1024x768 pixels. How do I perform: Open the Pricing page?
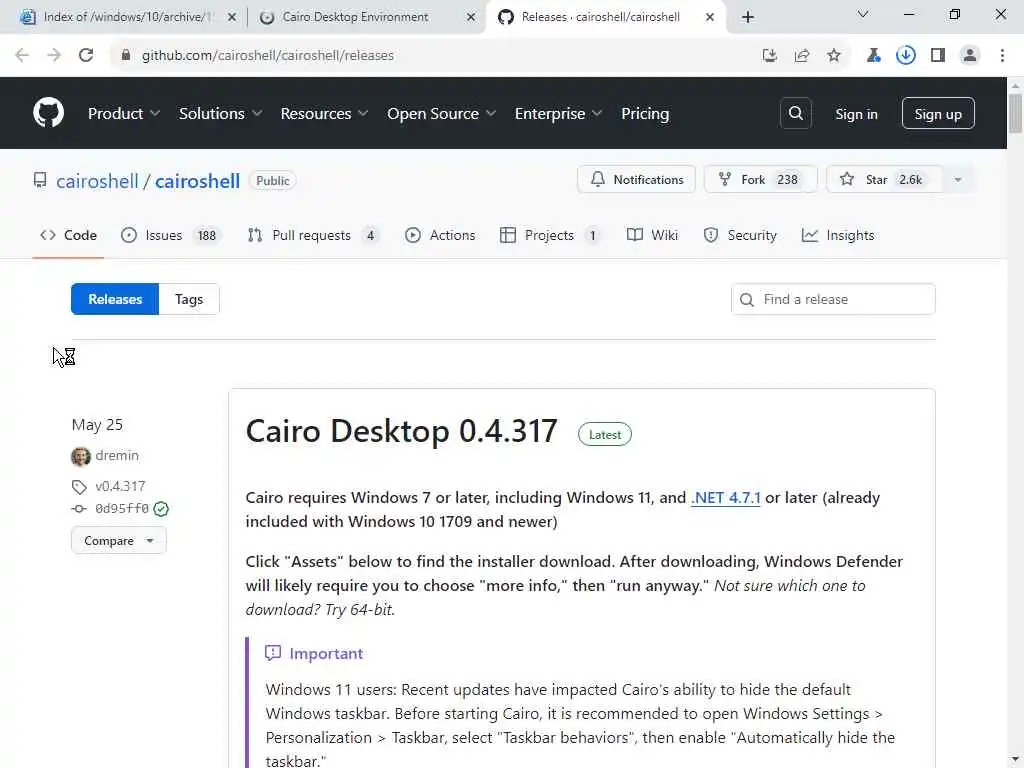coord(645,114)
